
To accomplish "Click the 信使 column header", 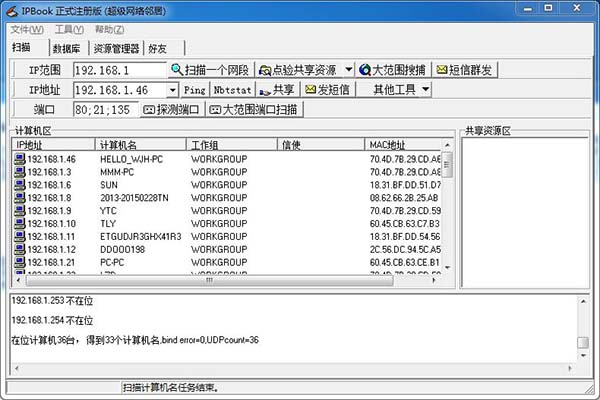I will coord(321,145).
